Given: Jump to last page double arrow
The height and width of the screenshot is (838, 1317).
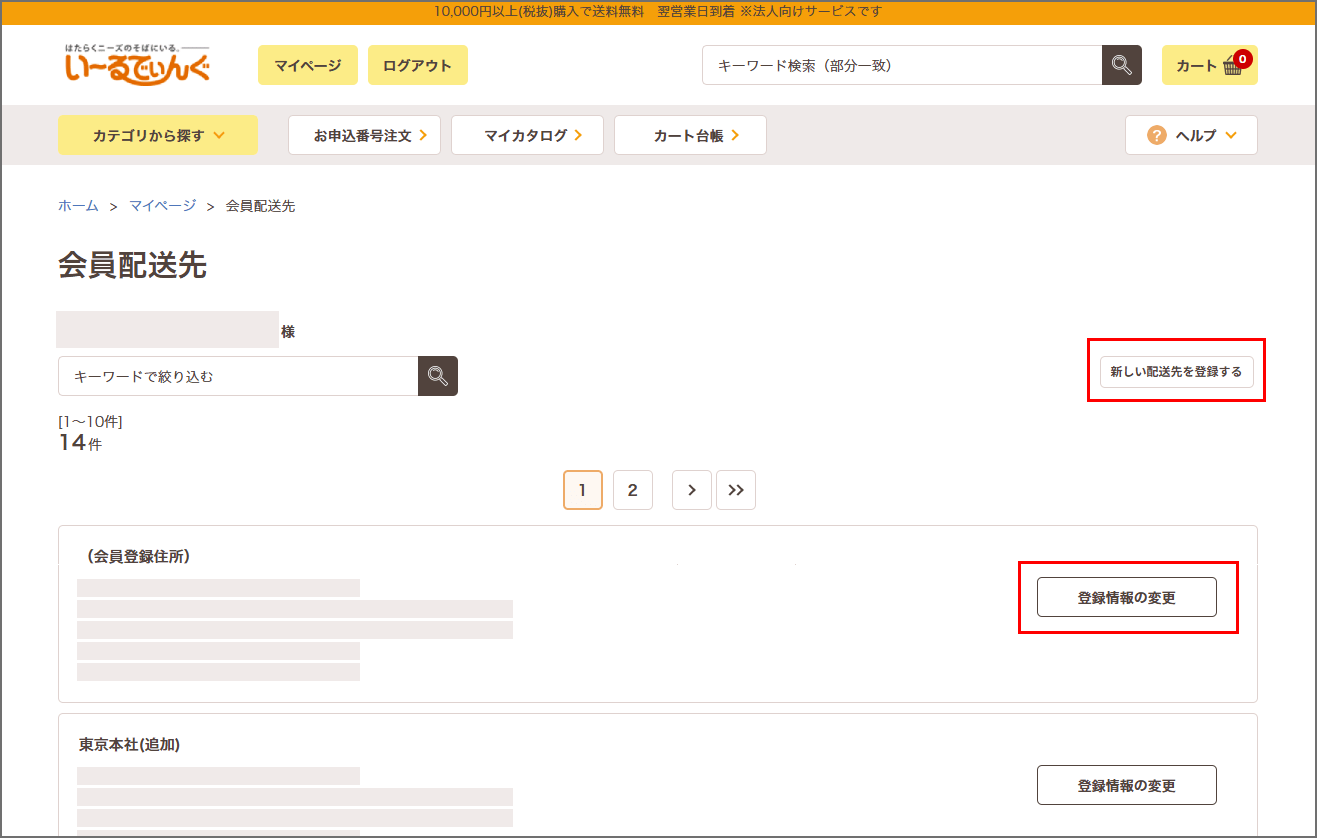Looking at the screenshot, I should click(x=736, y=490).
